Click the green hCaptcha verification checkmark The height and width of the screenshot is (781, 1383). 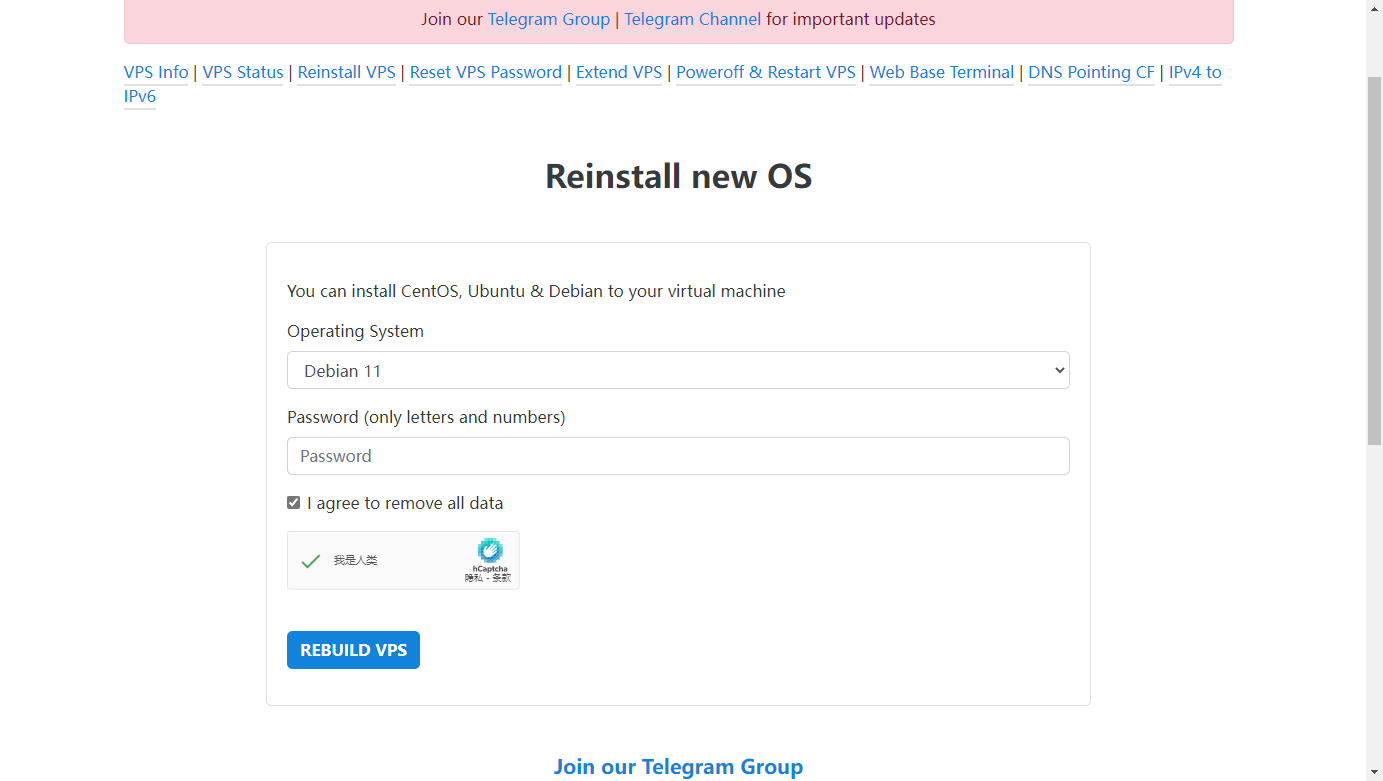click(311, 561)
